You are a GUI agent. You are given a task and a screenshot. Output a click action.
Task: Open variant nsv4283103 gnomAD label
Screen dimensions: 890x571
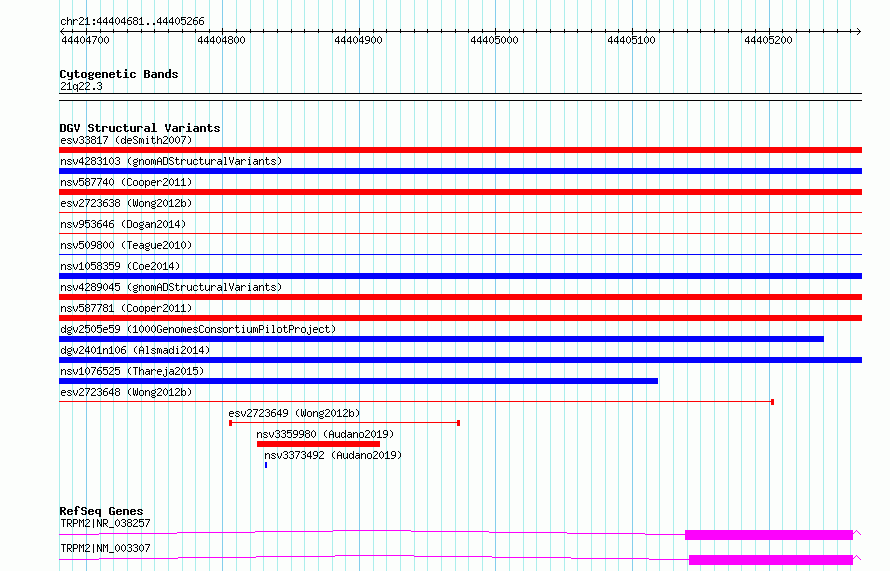[x=171, y=161]
